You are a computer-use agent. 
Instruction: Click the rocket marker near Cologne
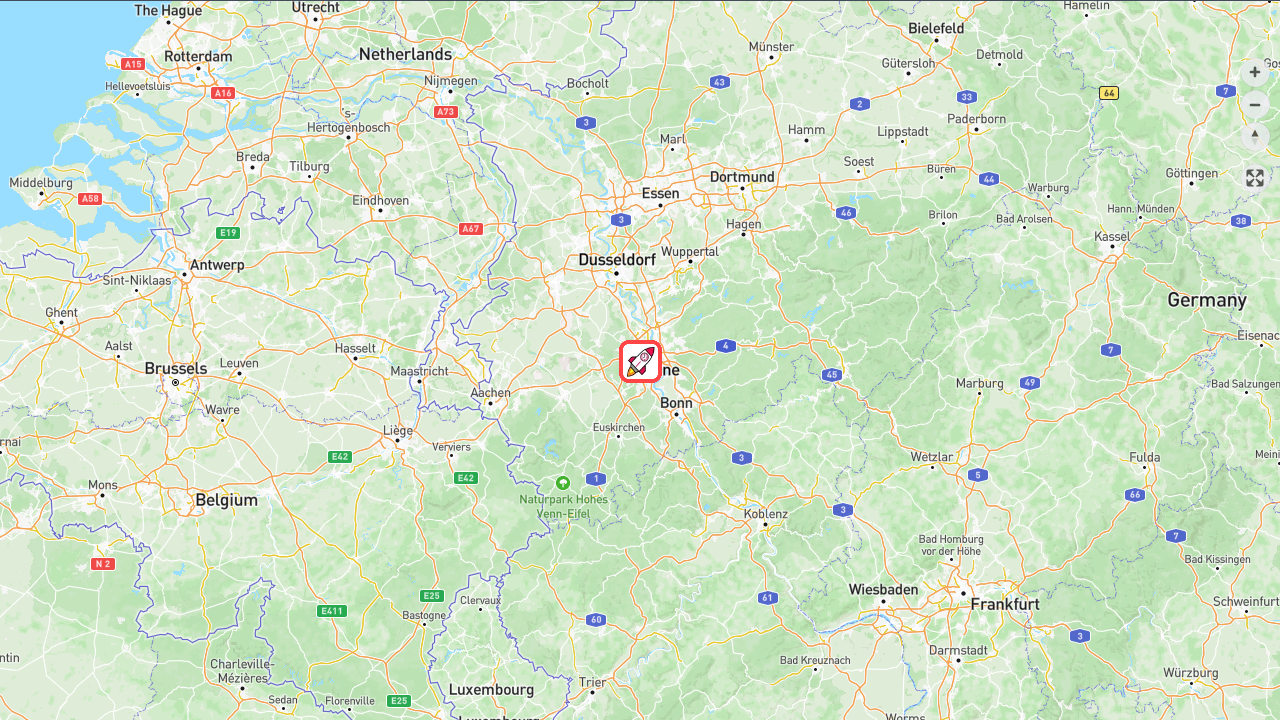click(x=641, y=361)
